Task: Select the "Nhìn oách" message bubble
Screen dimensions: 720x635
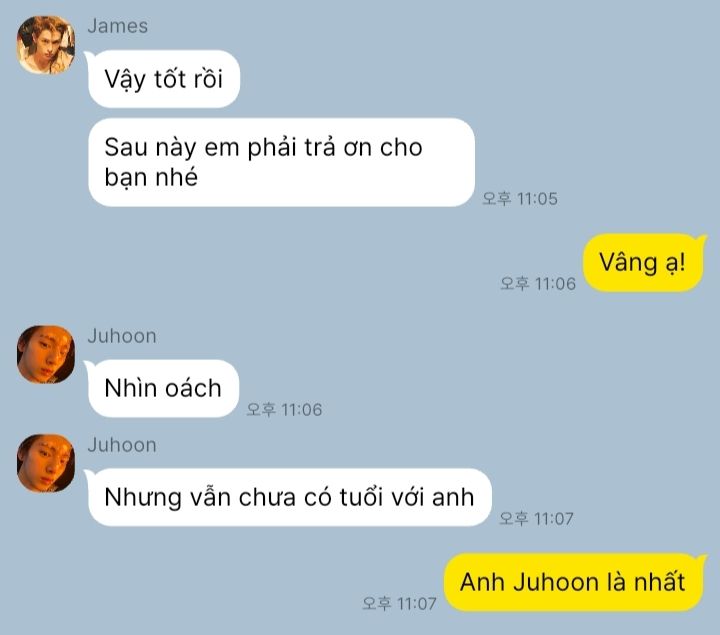Action: pos(163,388)
